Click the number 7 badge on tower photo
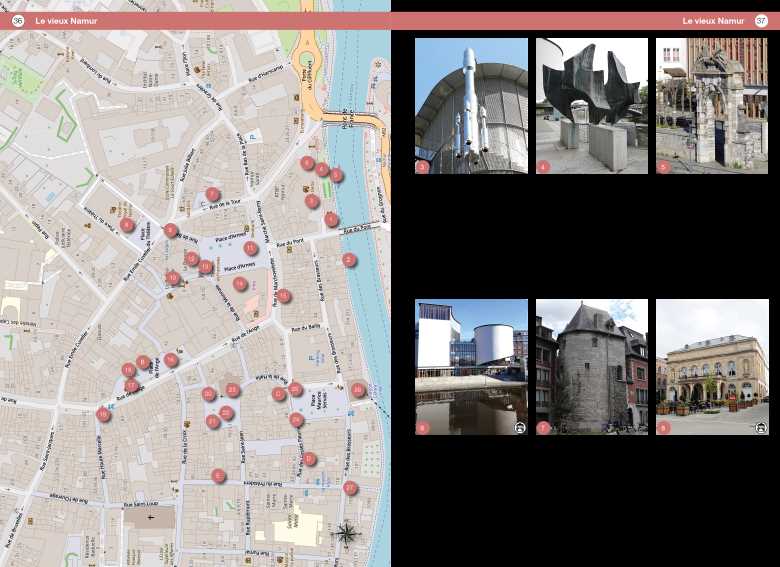The height and width of the screenshot is (567, 780). (x=543, y=427)
